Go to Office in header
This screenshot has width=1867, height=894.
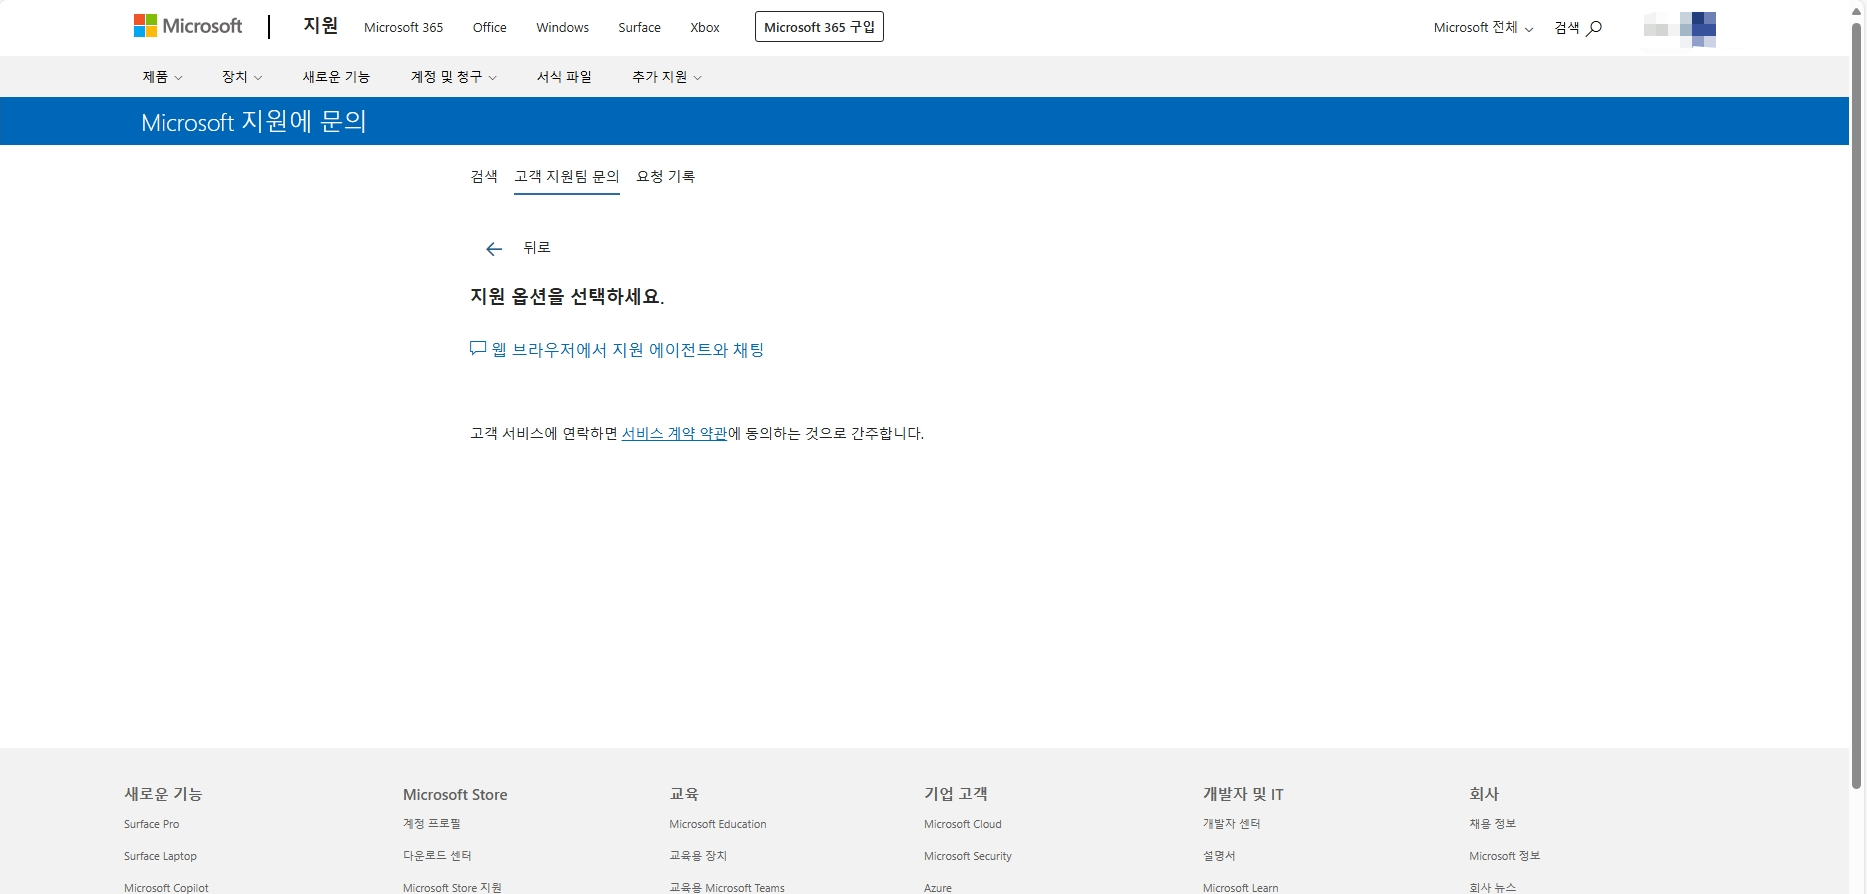point(490,28)
